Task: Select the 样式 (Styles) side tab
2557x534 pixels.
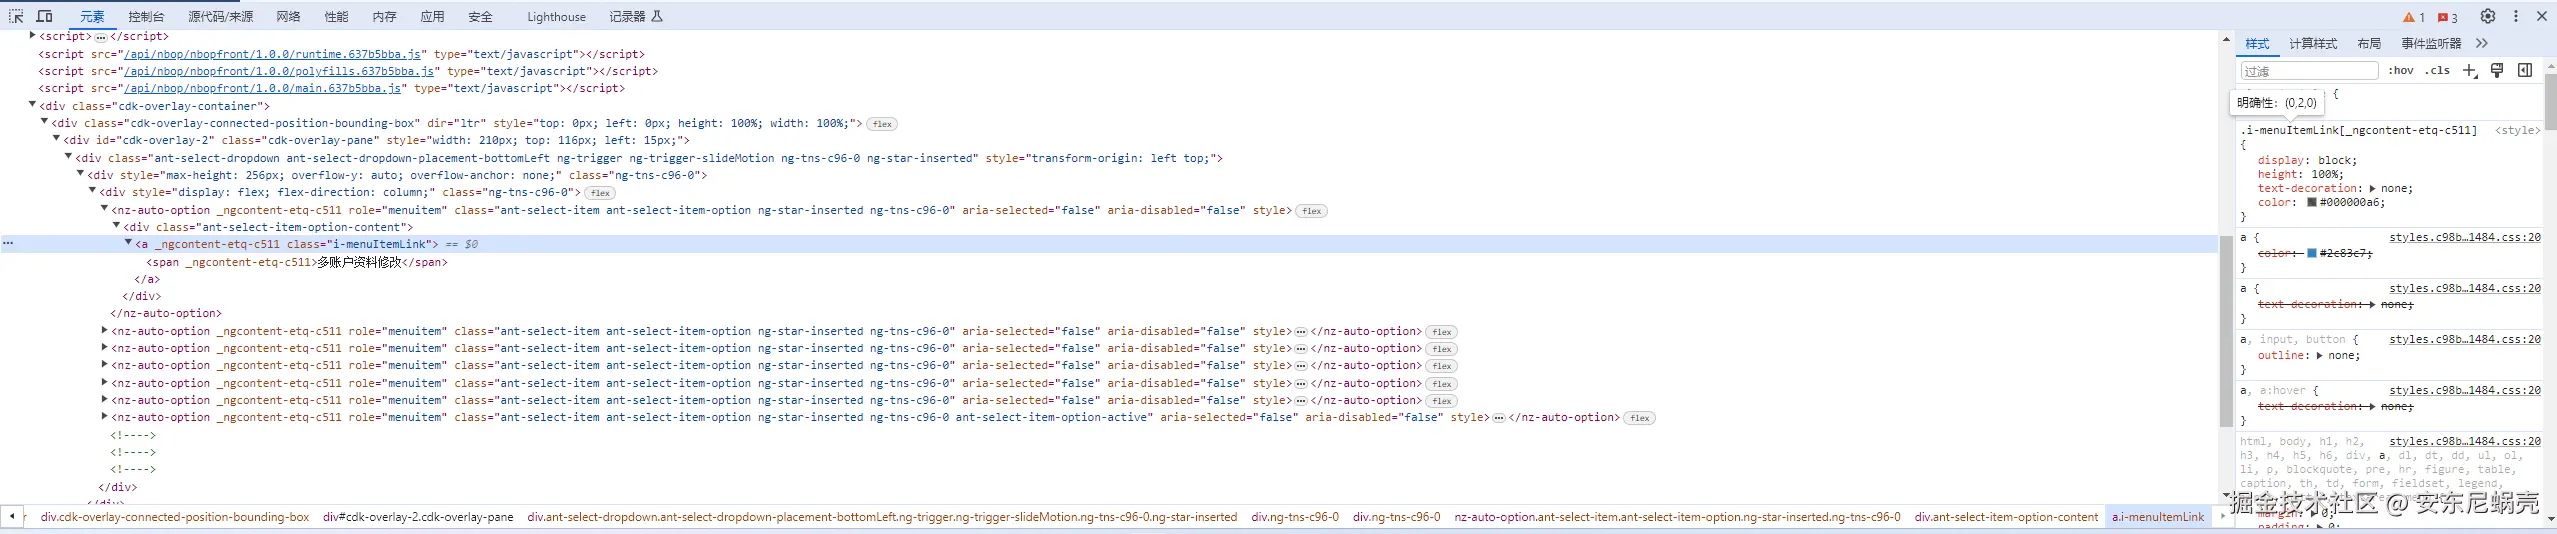Action: (2257, 44)
